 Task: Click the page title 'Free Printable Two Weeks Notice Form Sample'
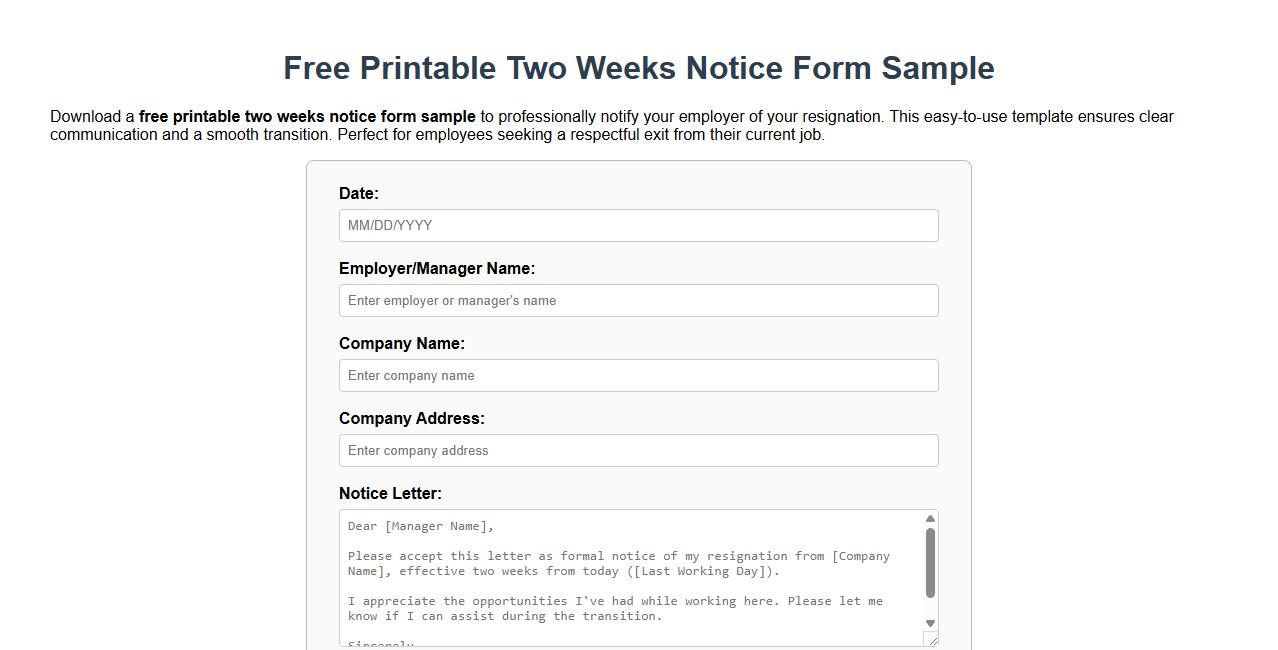click(639, 68)
